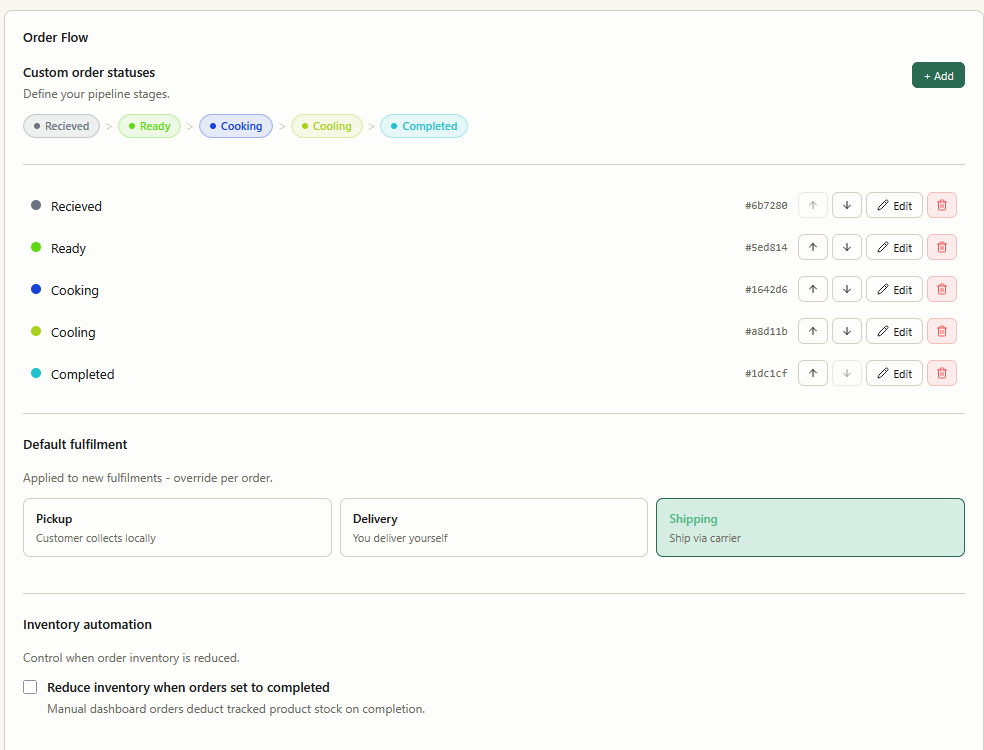Screen dimensions: 984x750
Task: Move the Completed status down
Action: [847, 373]
